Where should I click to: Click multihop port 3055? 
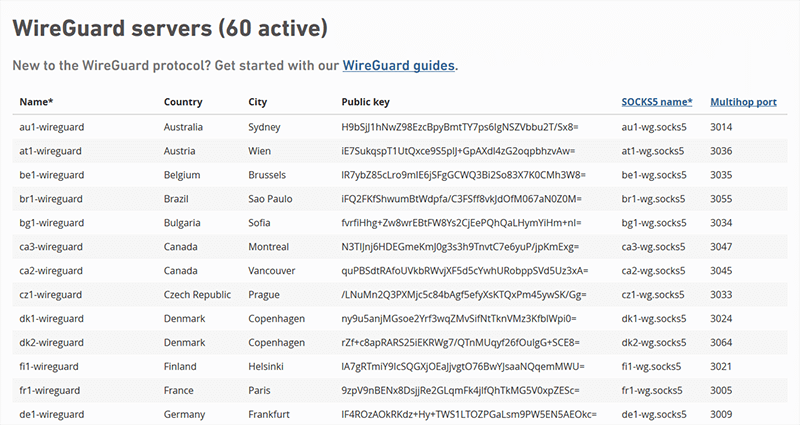721,199
